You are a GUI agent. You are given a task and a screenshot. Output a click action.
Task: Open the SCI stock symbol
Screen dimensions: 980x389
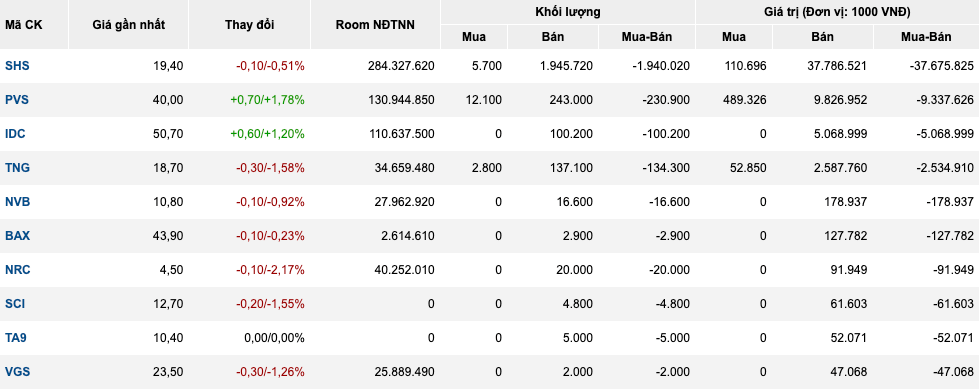click(x=15, y=304)
